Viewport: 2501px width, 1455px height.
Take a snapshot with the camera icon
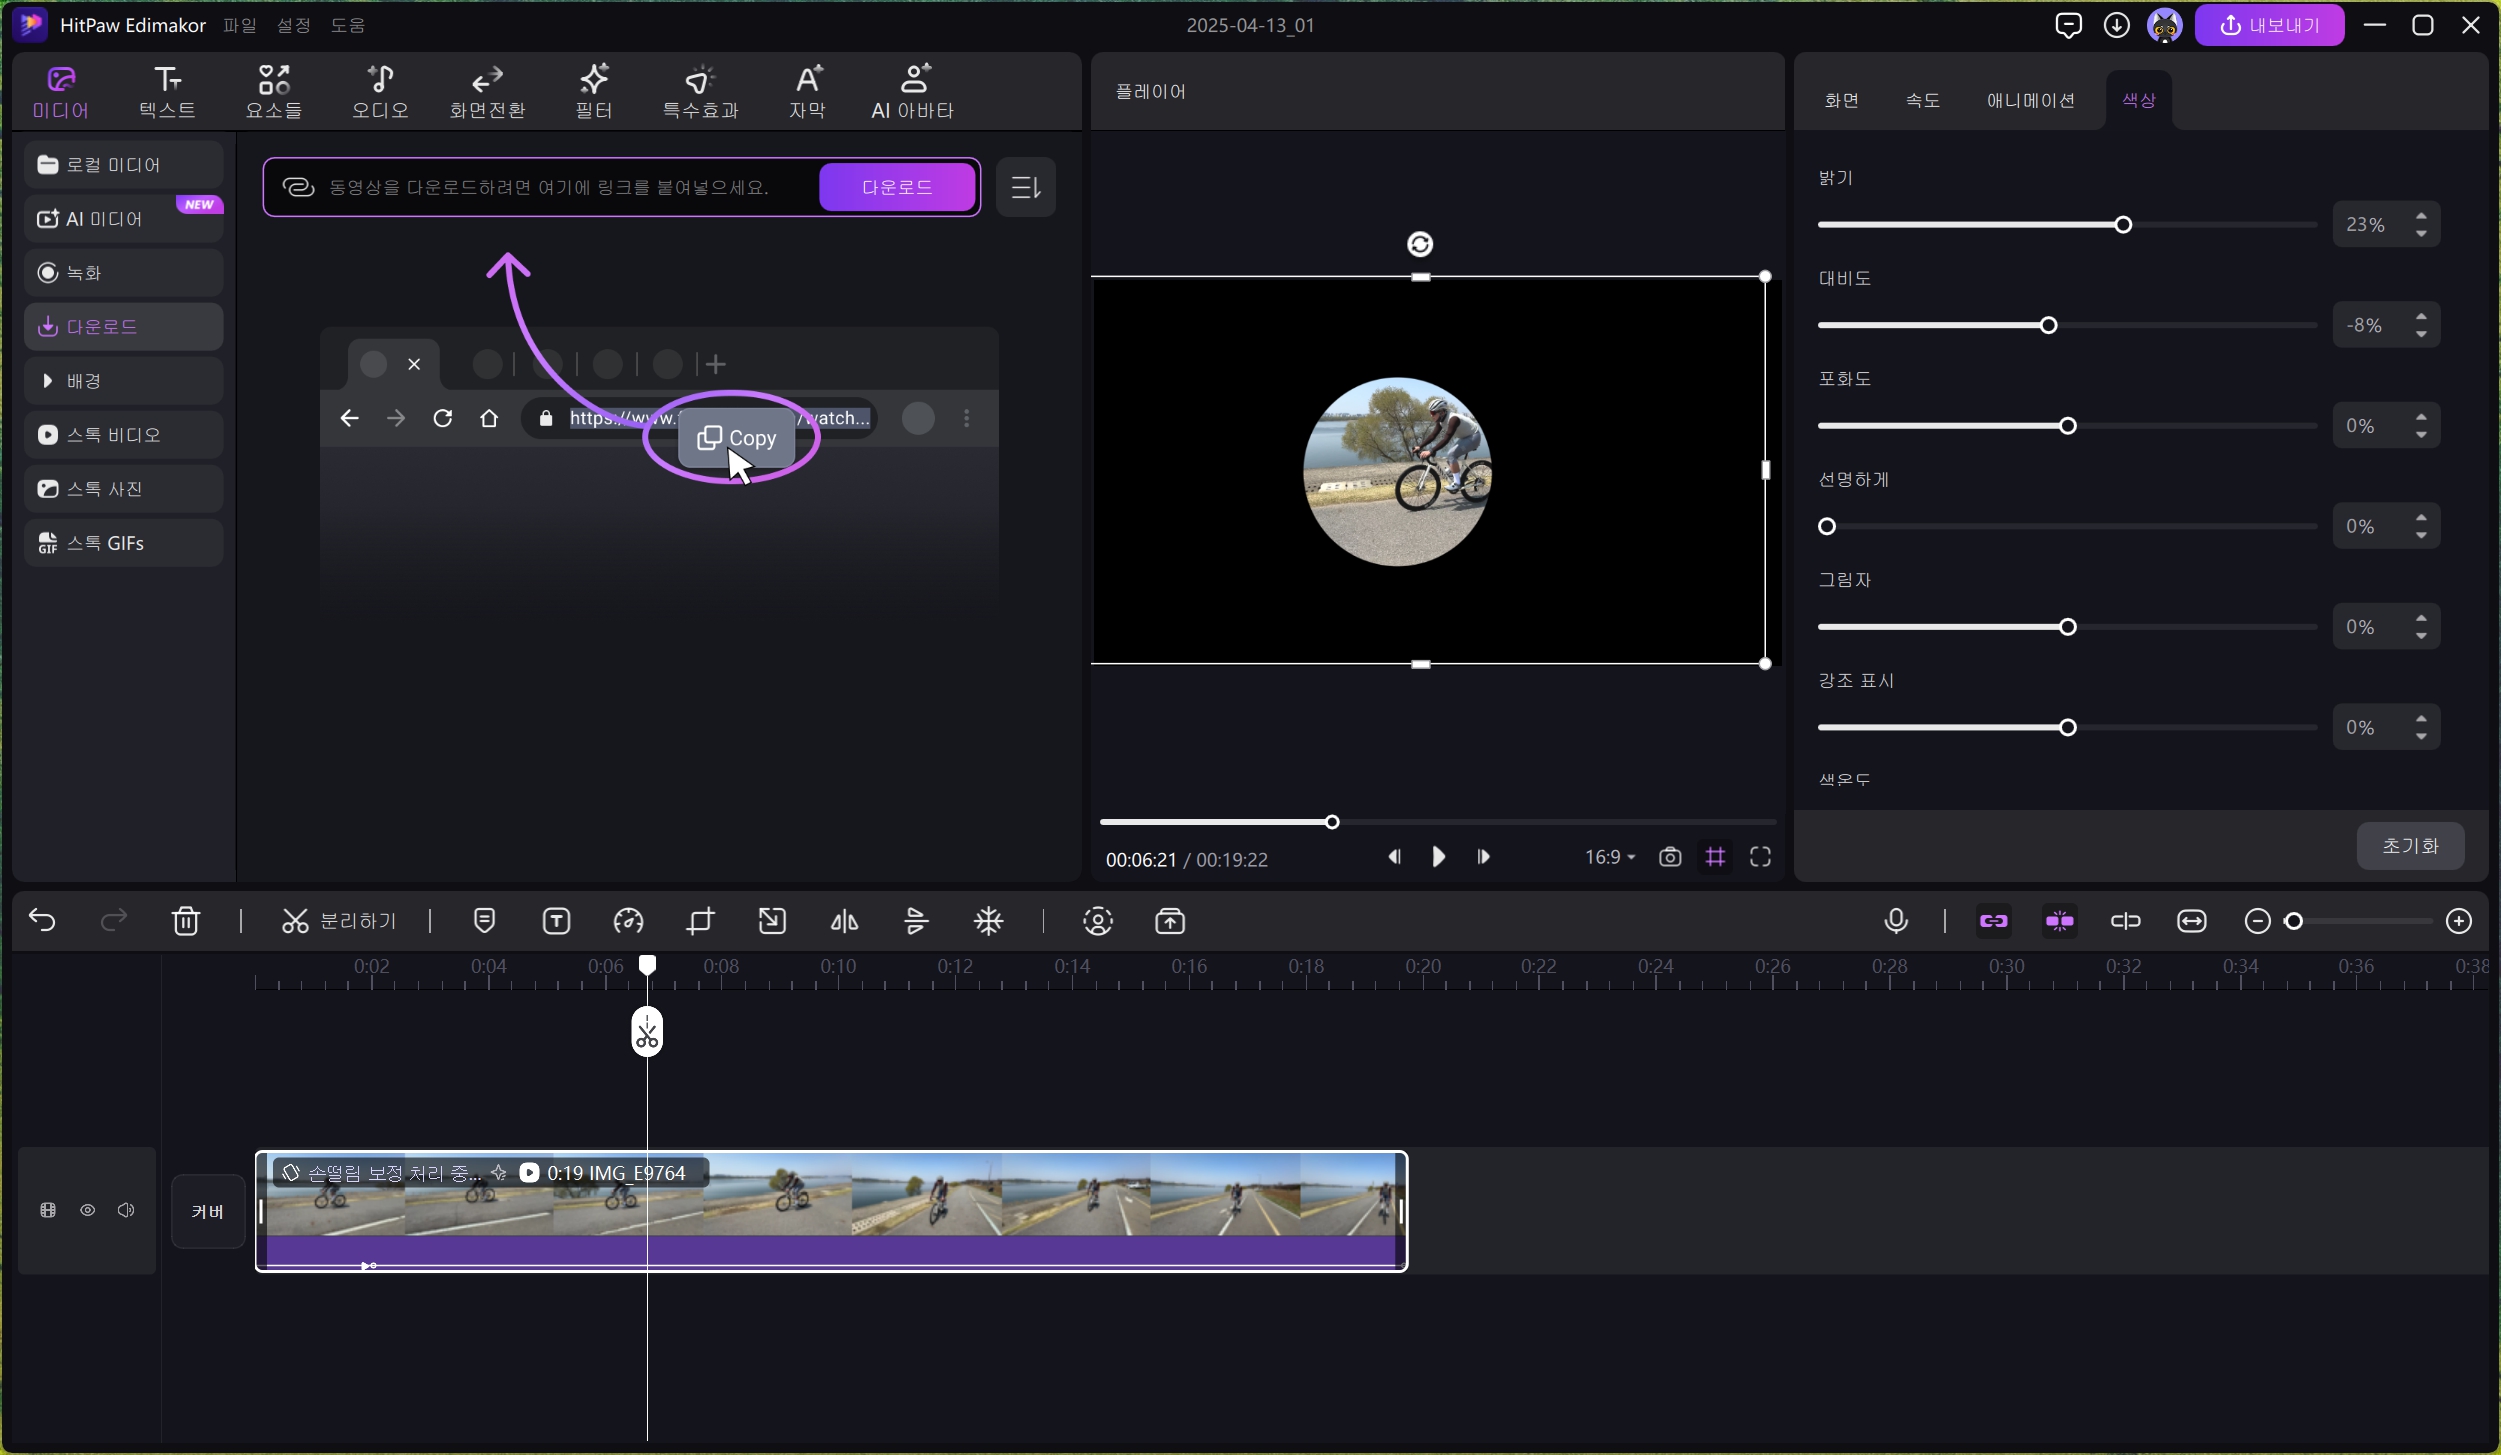click(1669, 857)
